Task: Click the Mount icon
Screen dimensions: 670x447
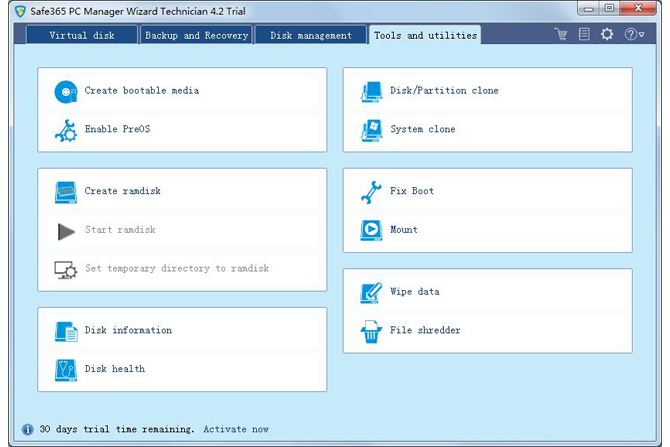Action: point(371,230)
